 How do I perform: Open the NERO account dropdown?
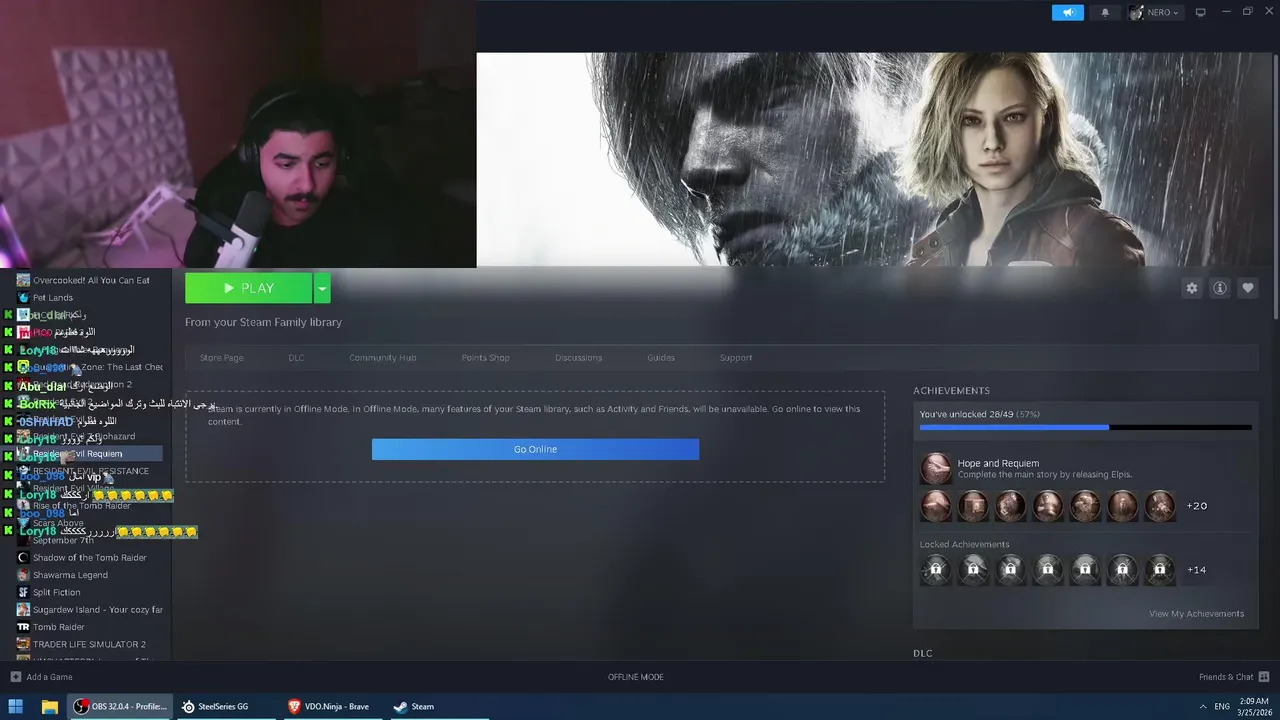[1165, 12]
